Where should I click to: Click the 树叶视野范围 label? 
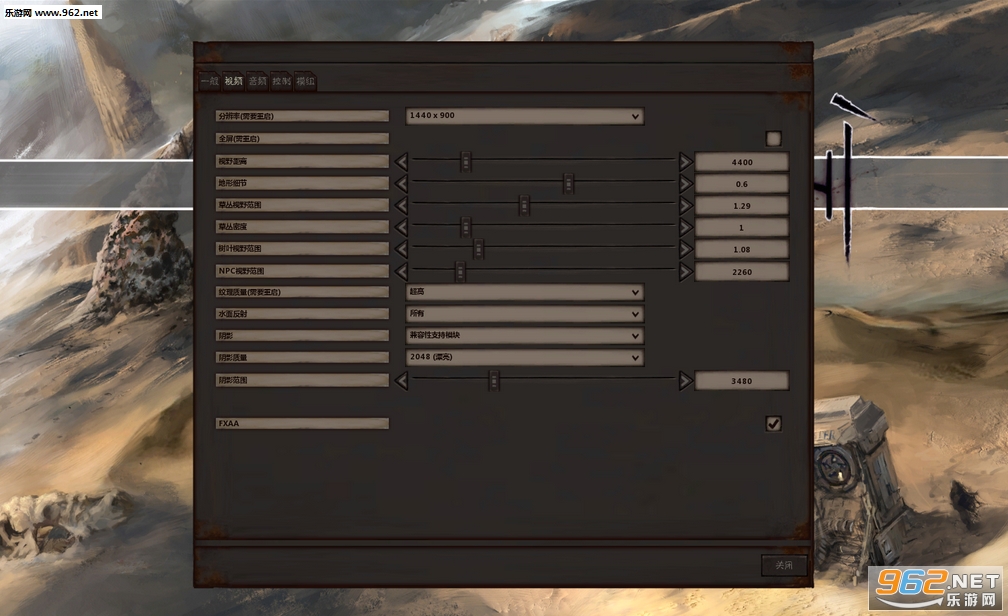coord(302,249)
